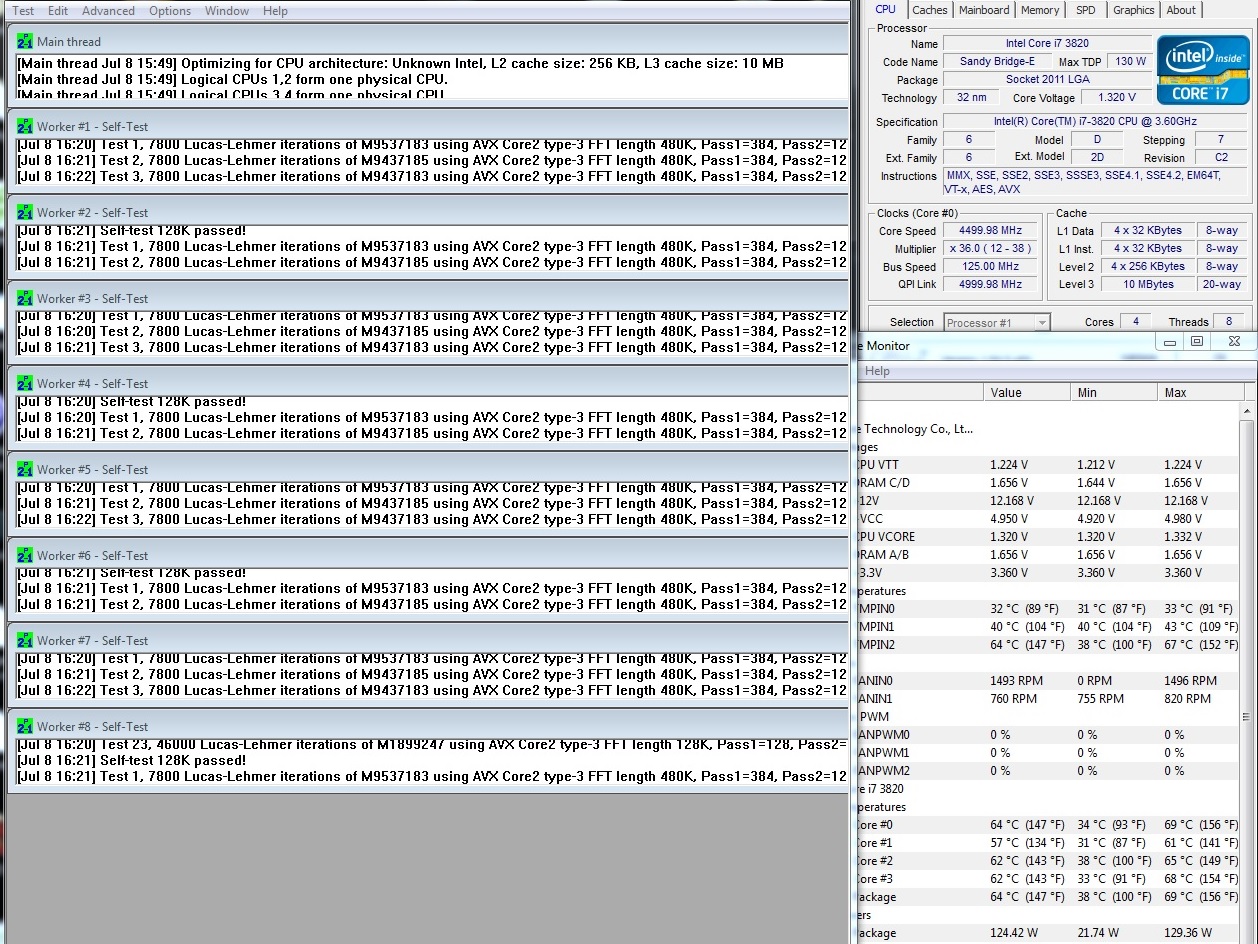The width and height of the screenshot is (1258, 944).
Task: Click the Max TDP value 130 W
Action: tap(1130, 62)
